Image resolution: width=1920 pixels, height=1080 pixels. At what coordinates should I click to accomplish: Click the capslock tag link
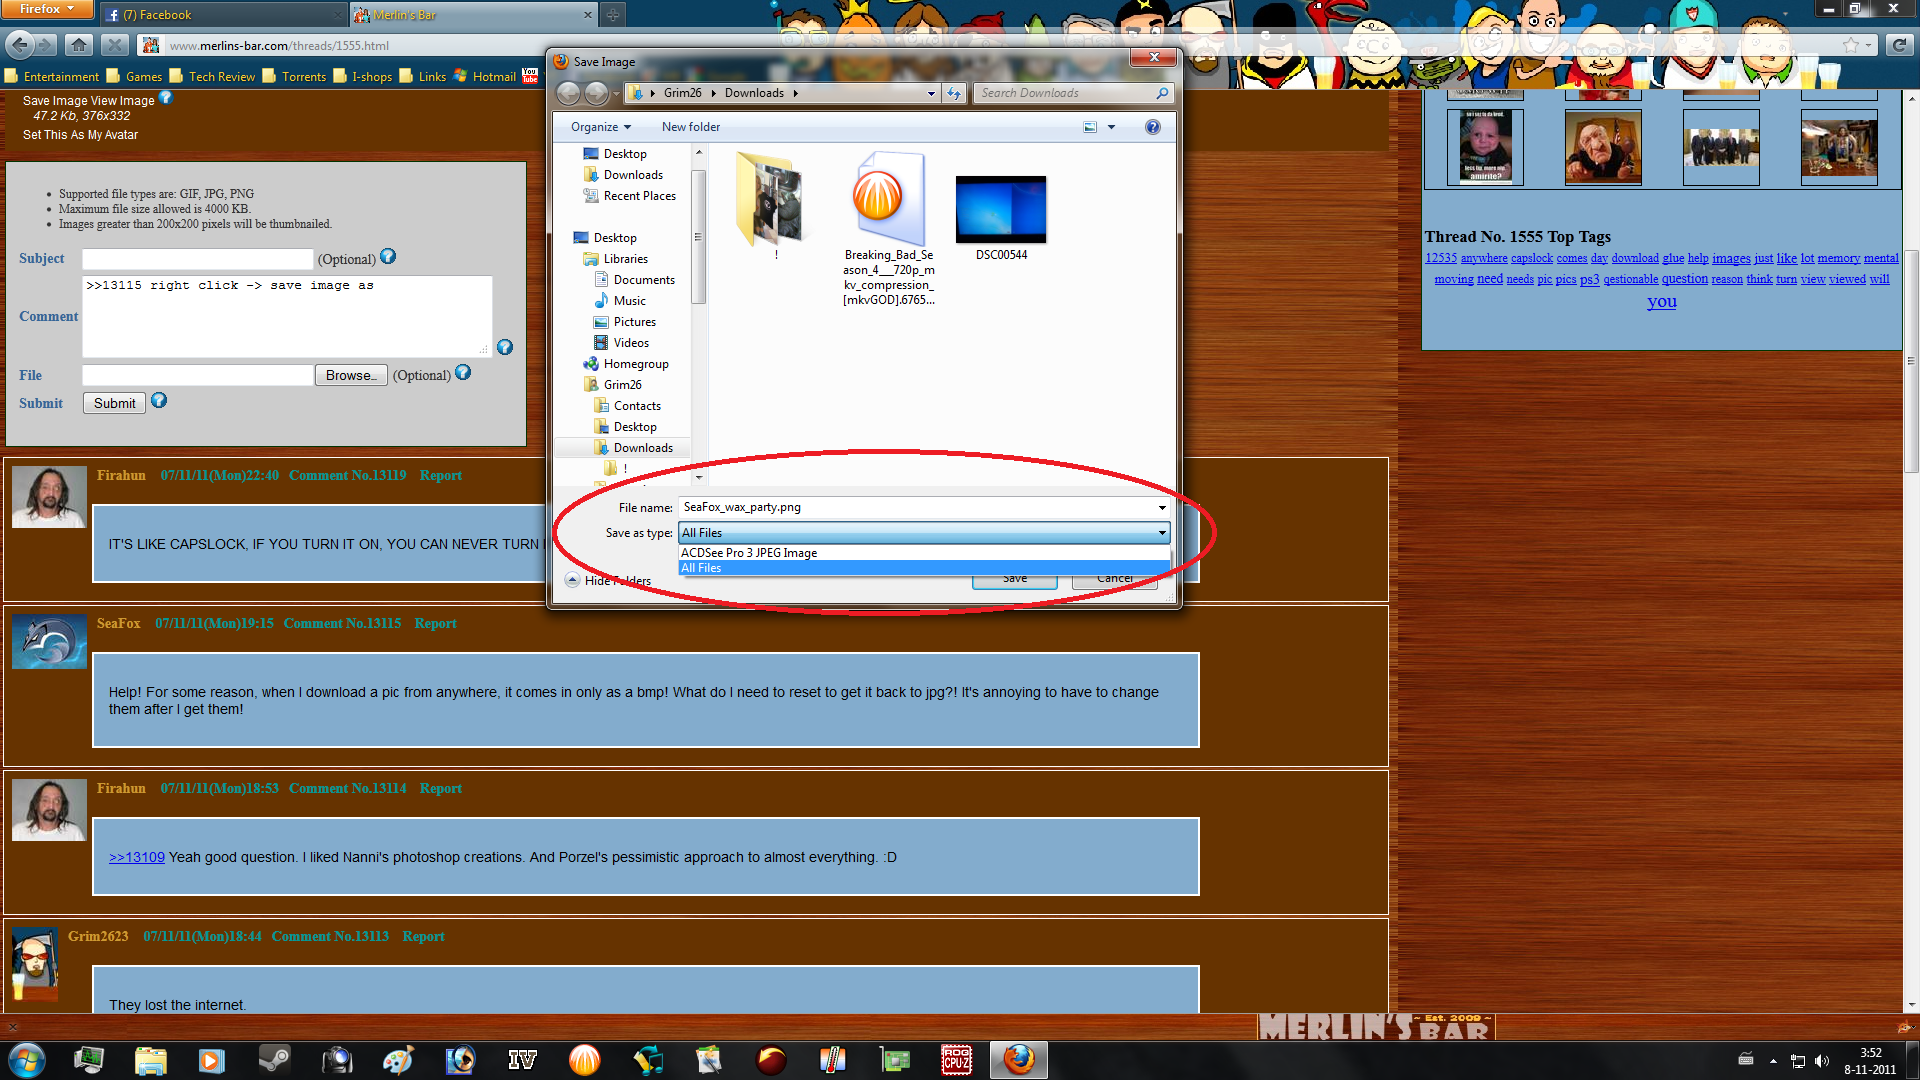coord(1531,258)
